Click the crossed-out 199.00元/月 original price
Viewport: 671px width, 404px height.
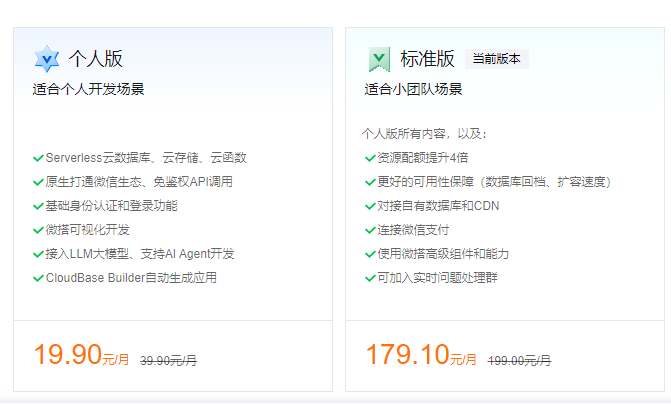coord(520,360)
